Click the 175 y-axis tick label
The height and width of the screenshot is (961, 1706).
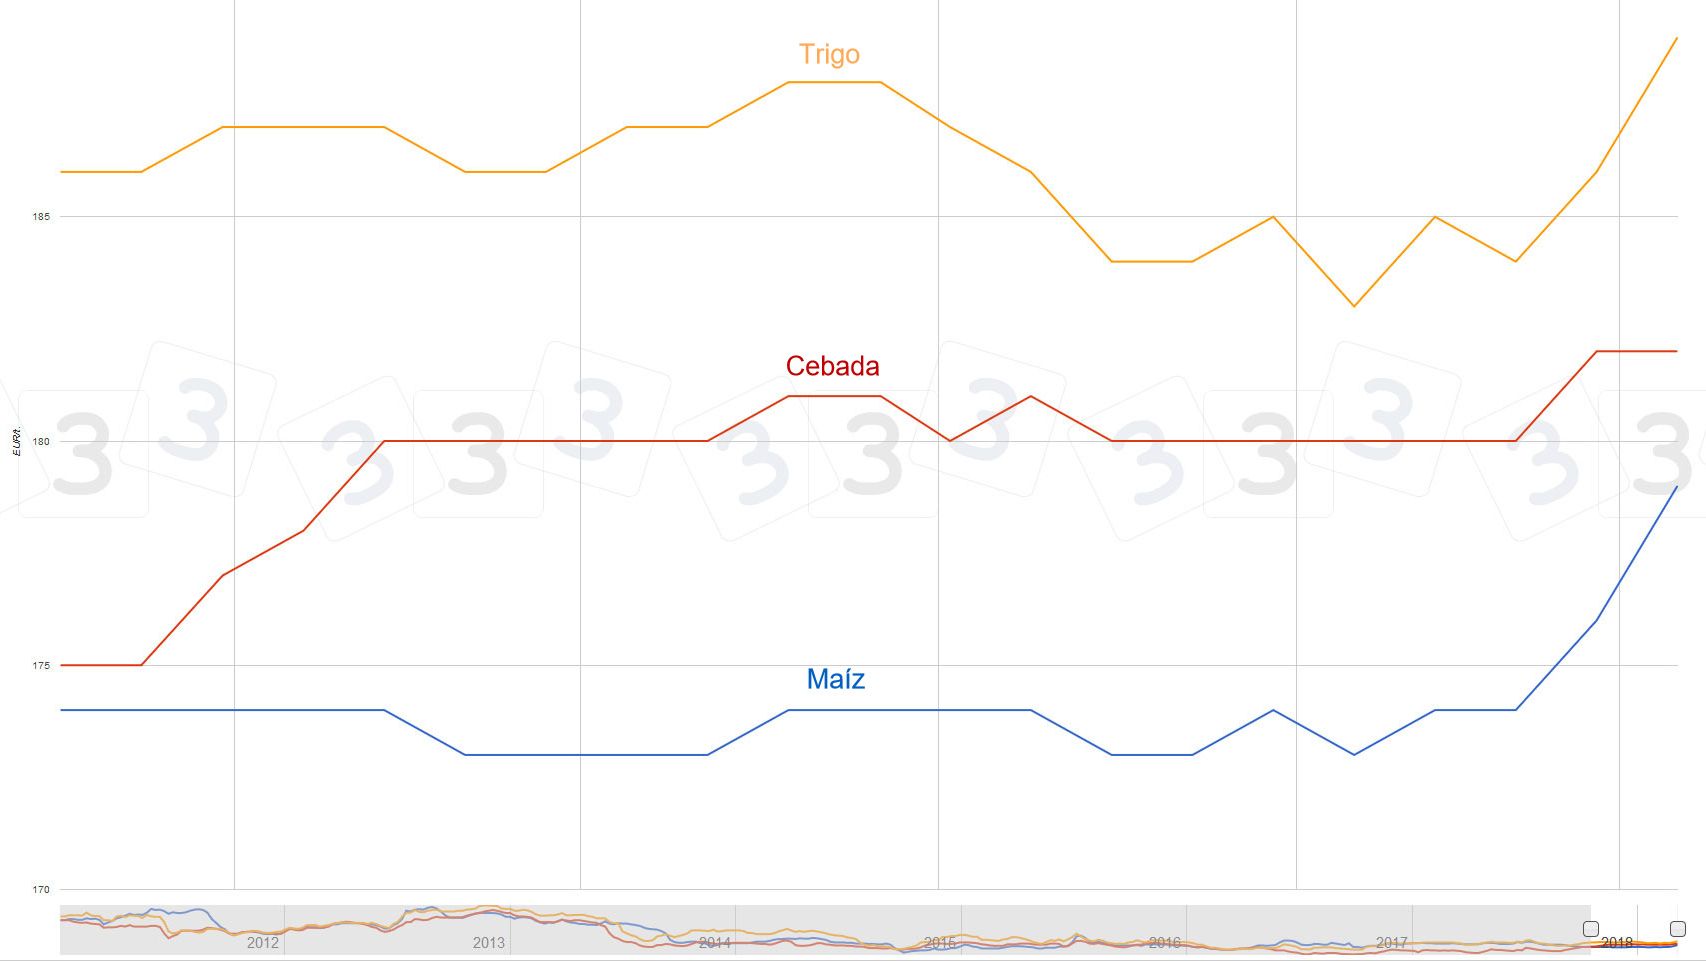41,666
